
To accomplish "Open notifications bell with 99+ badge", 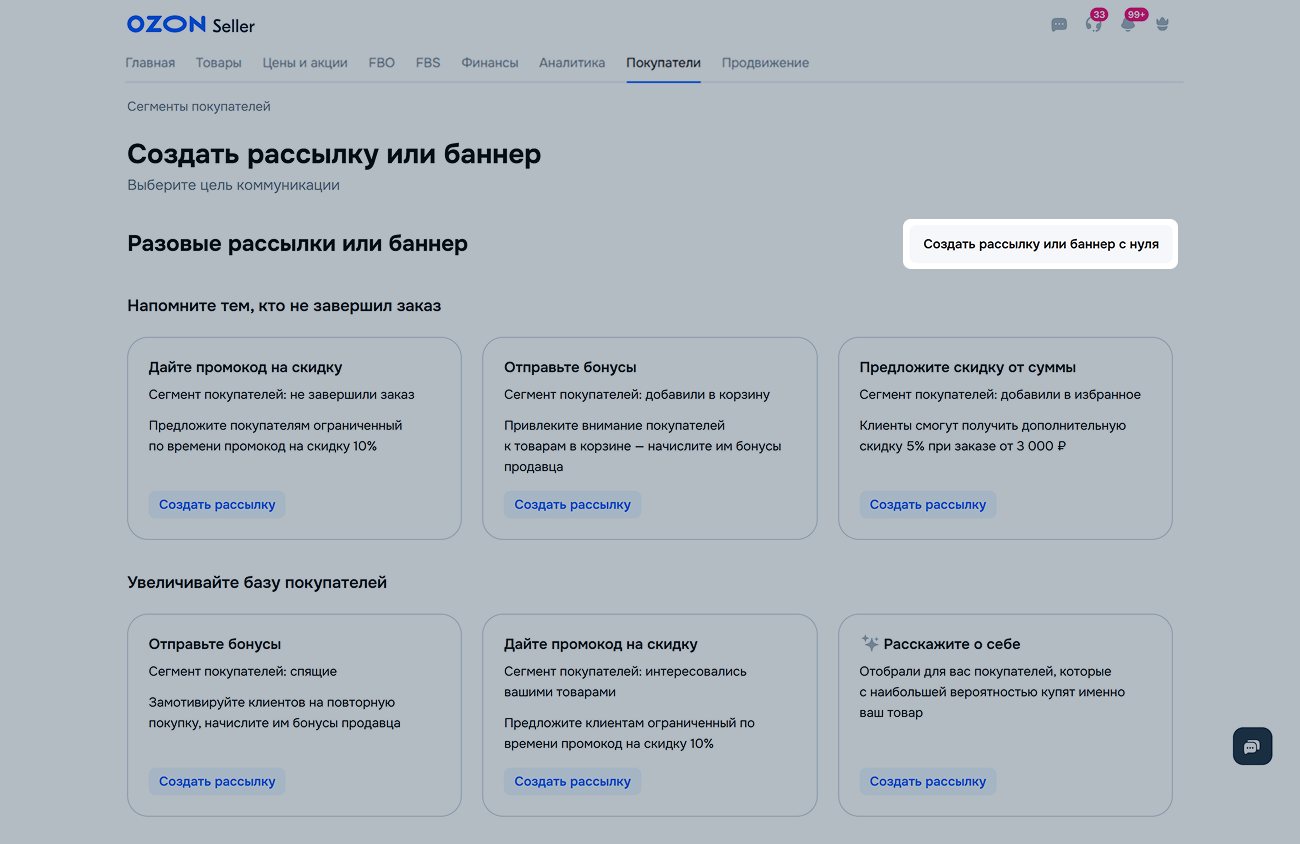I will point(1128,25).
